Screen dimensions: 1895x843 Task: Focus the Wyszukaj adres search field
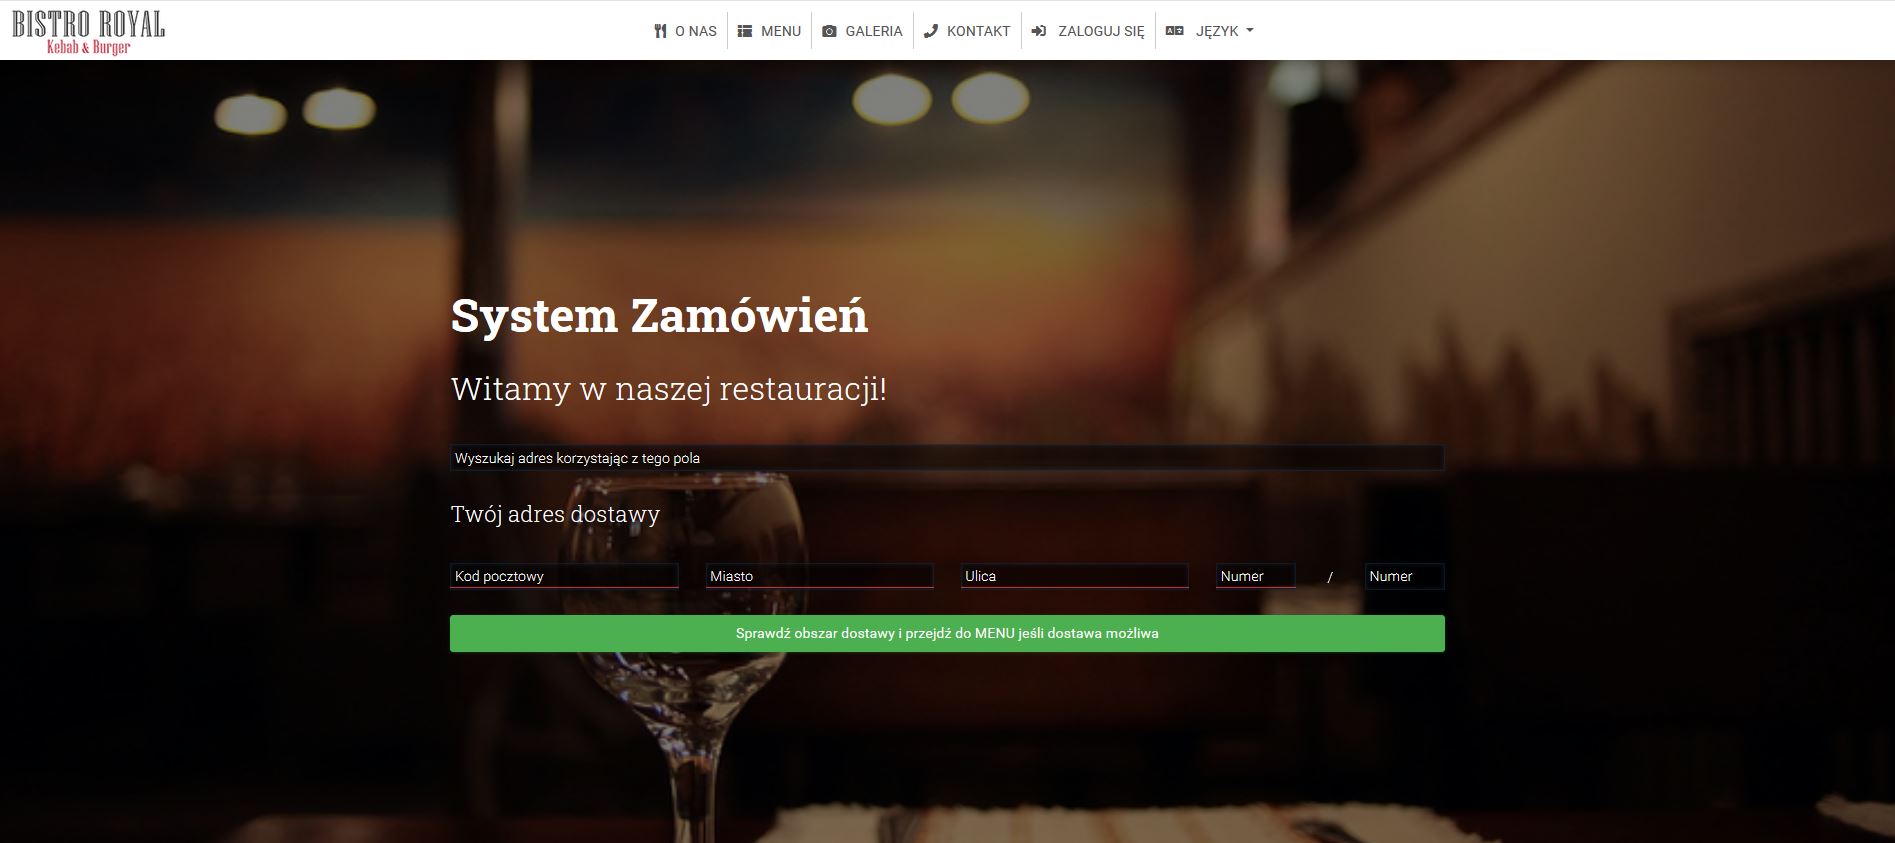947,458
